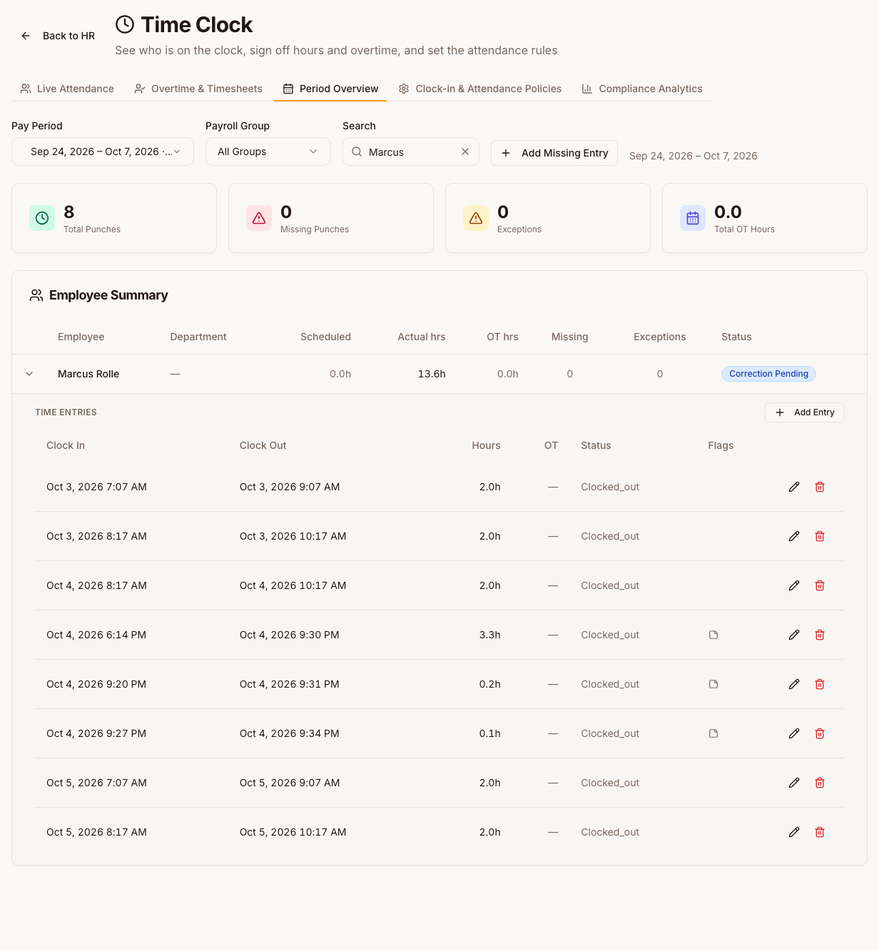Open the Payroll Group dropdown
Image resolution: width=879 pixels, height=950 pixels.
[x=268, y=151]
